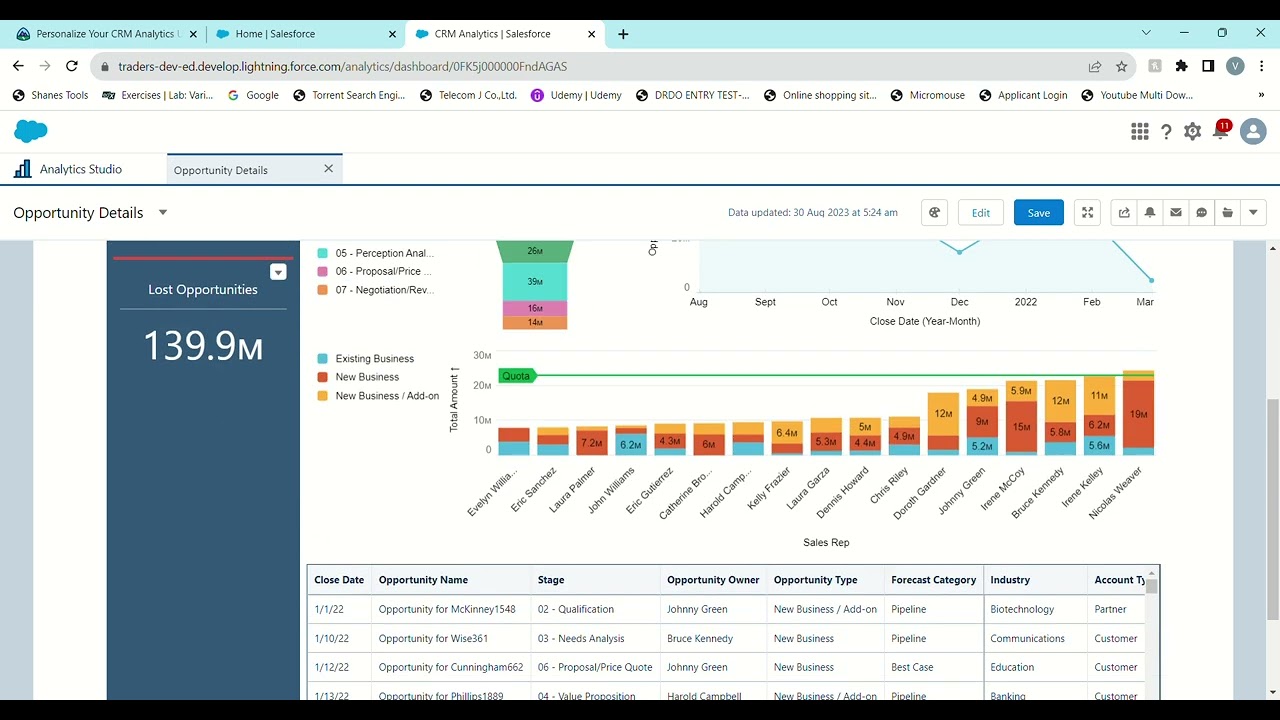This screenshot has height=720, width=1280.
Task: Close the Opportunity Details tab
Action: click(328, 169)
